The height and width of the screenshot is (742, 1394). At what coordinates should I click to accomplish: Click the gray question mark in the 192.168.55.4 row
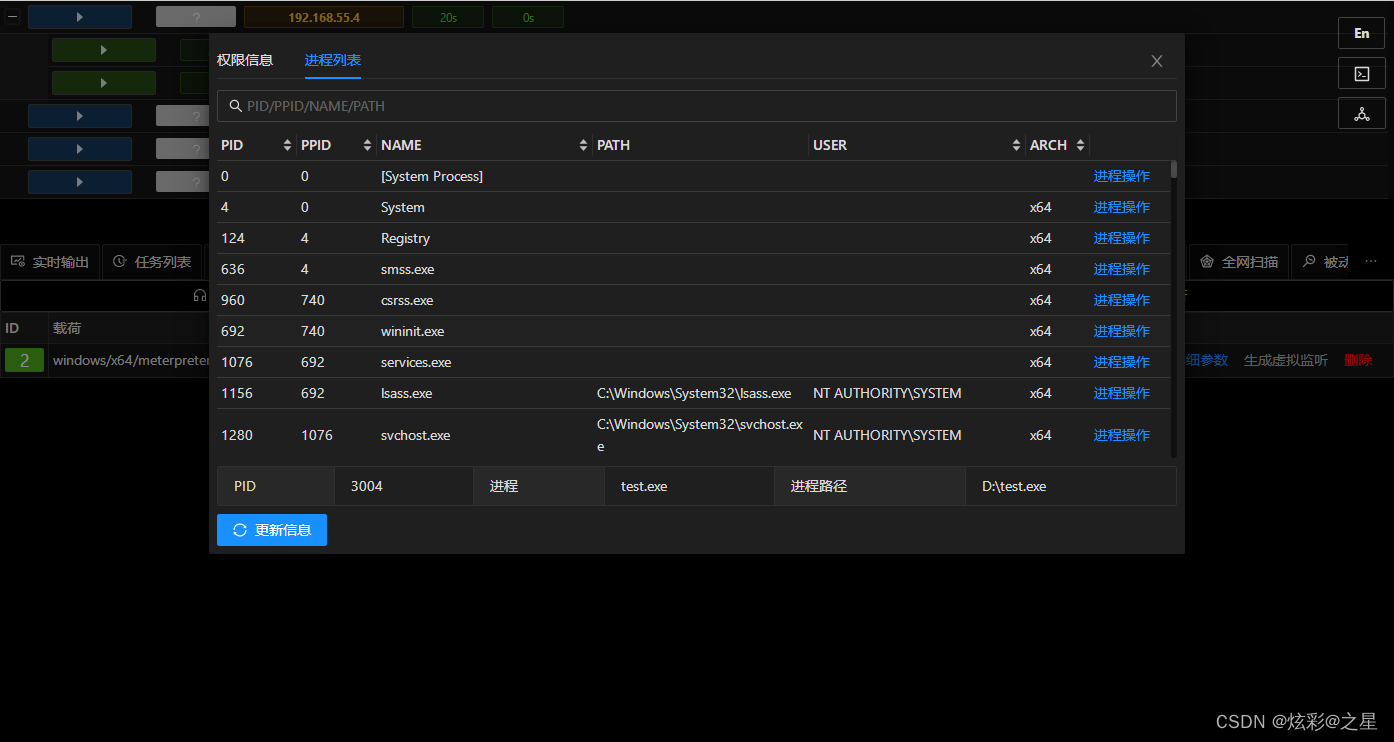[196, 17]
